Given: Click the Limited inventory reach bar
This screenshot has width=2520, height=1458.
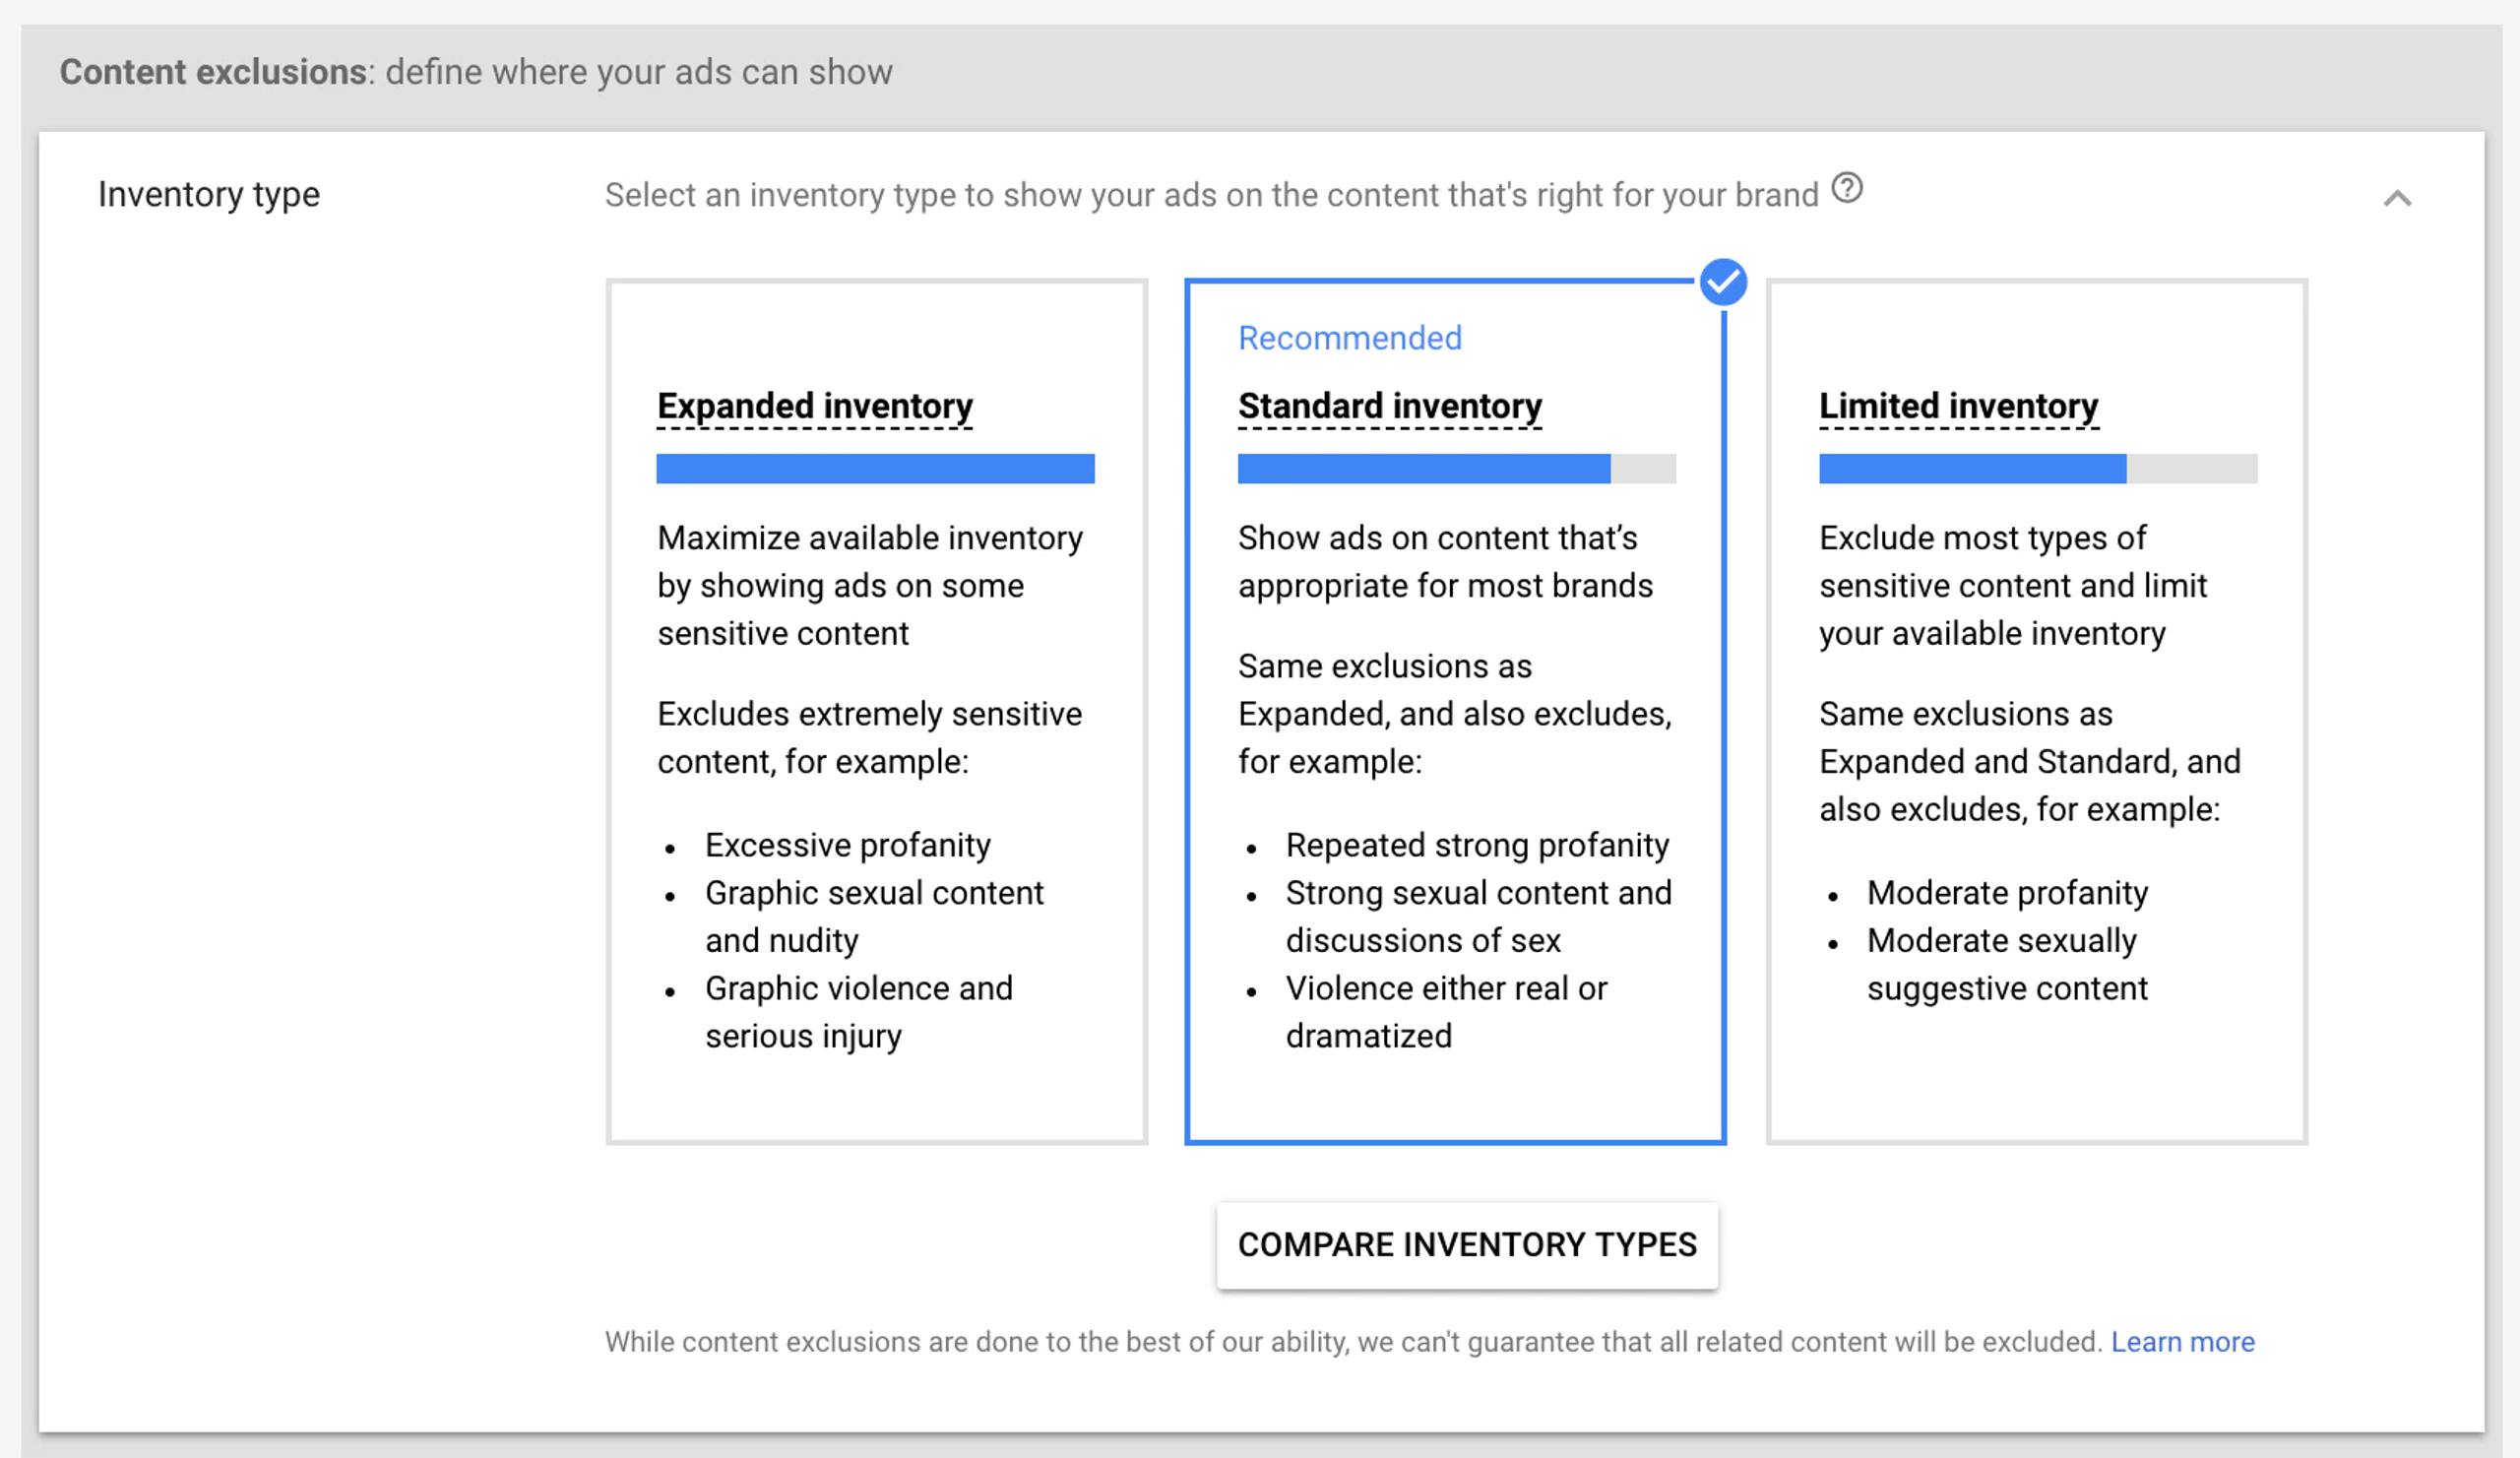Looking at the screenshot, I should pyautogui.click(x=2036, y=468).
